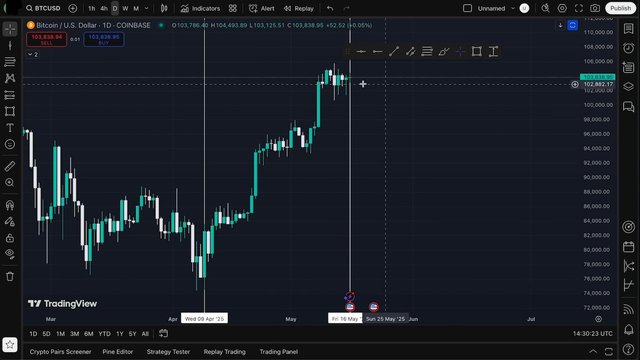
Task: Take a chart snapshot with camera
Action: 595,8
